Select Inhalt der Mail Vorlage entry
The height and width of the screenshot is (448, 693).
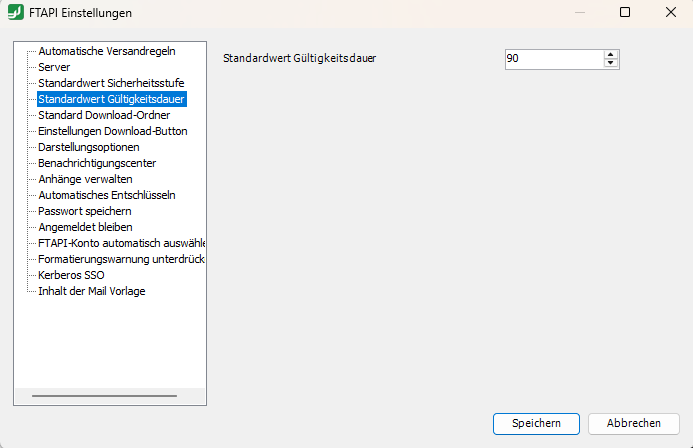click(91, 291)
